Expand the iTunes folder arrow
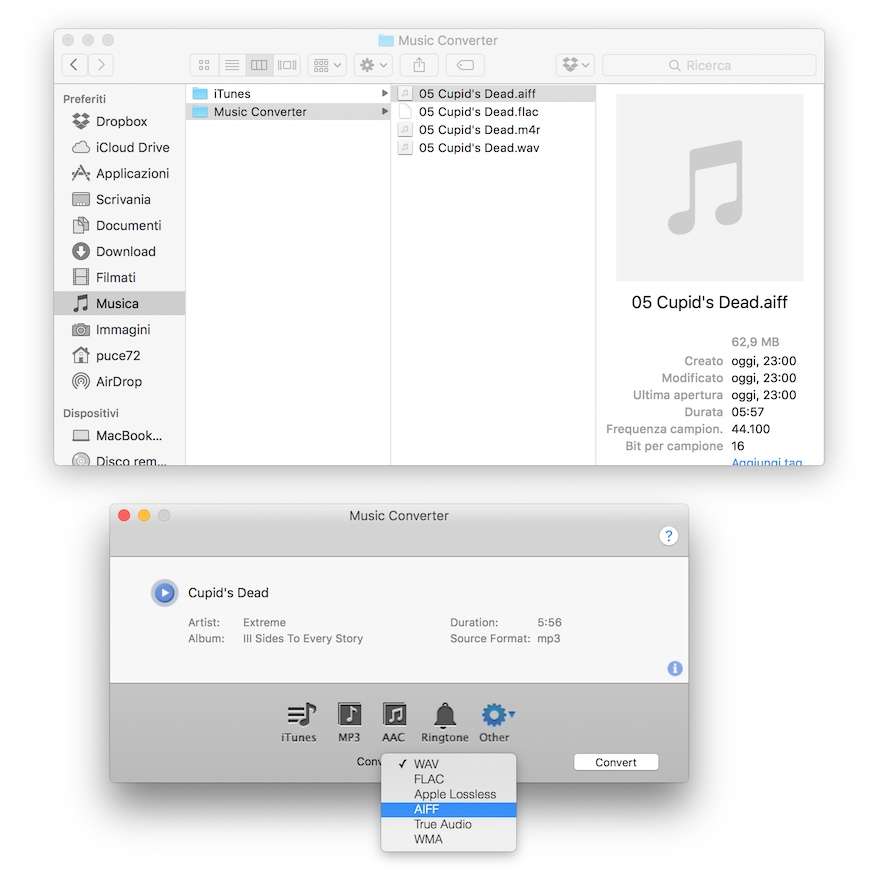 click(384, 94)
